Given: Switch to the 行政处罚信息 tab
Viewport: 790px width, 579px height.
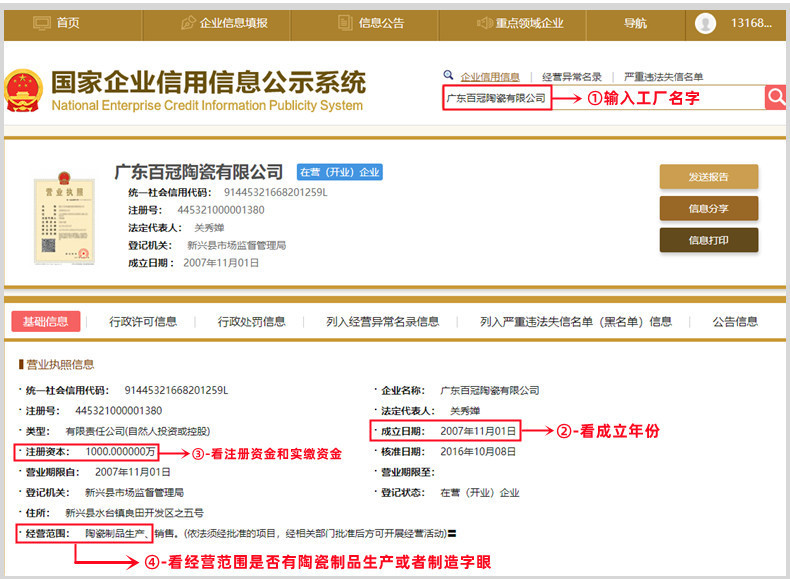Looking at the screenshot, I should point(251,321).
